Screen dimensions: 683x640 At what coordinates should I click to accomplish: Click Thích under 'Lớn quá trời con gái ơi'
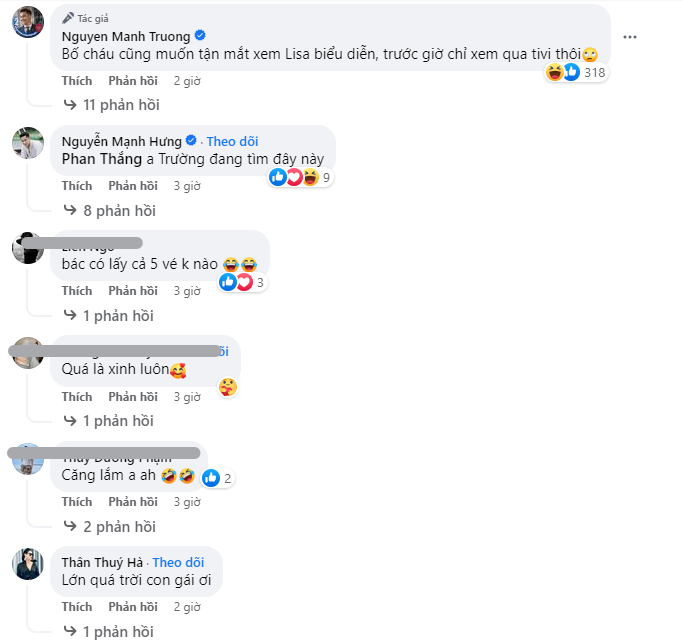coord(76,607)
